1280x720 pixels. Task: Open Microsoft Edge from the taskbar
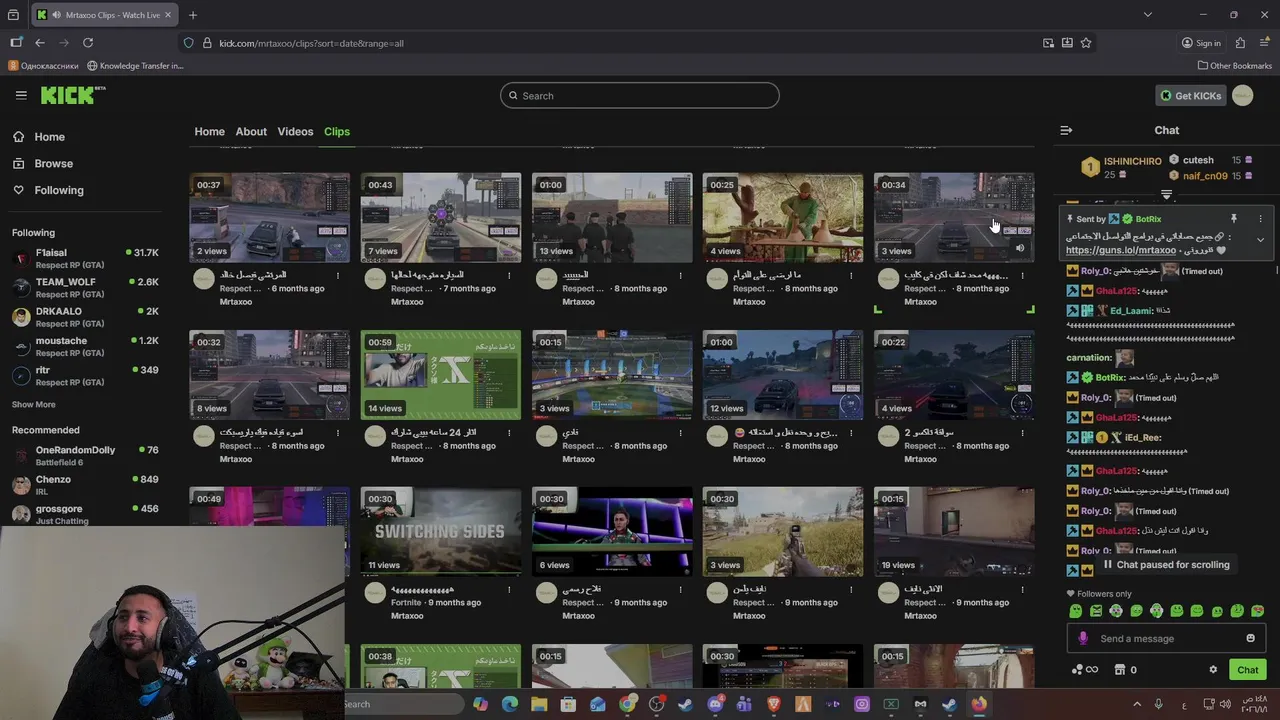pyautogui.click(x=510, y=704)
